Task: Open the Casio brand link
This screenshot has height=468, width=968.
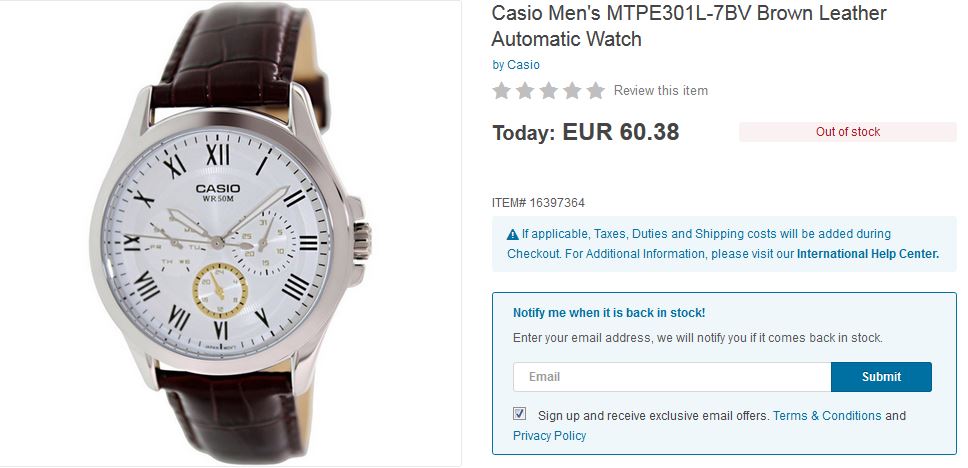Action: [523, 65]
